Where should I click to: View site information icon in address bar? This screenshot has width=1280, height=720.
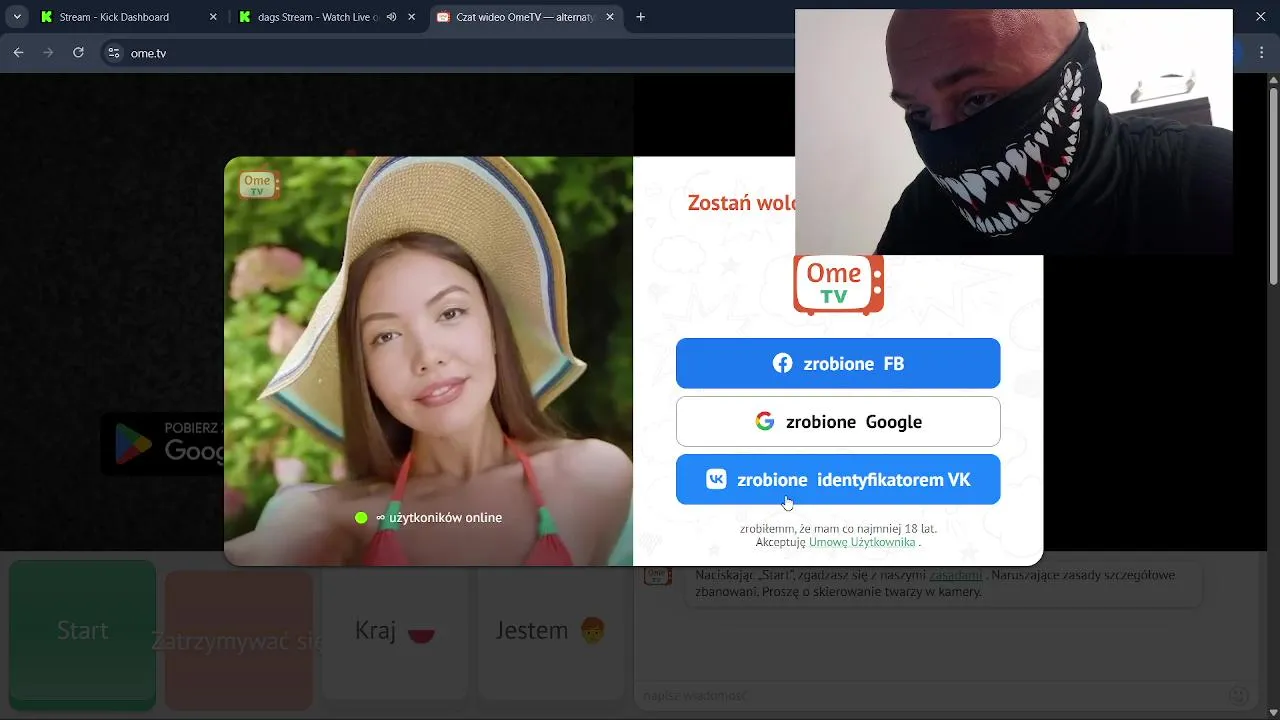coord(114,53)
